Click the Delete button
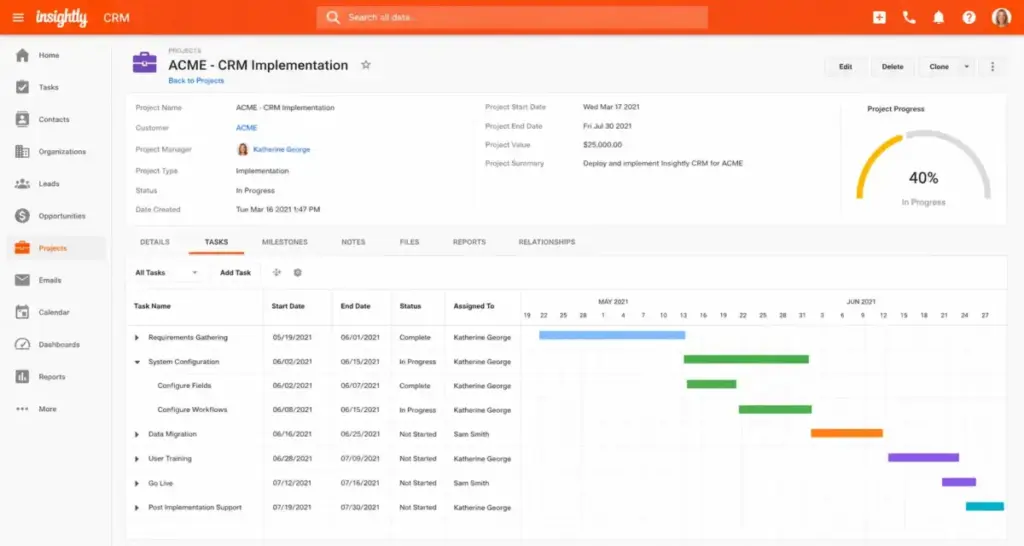The height and width of the screenshot is (546, 1024). click(892, 67)
